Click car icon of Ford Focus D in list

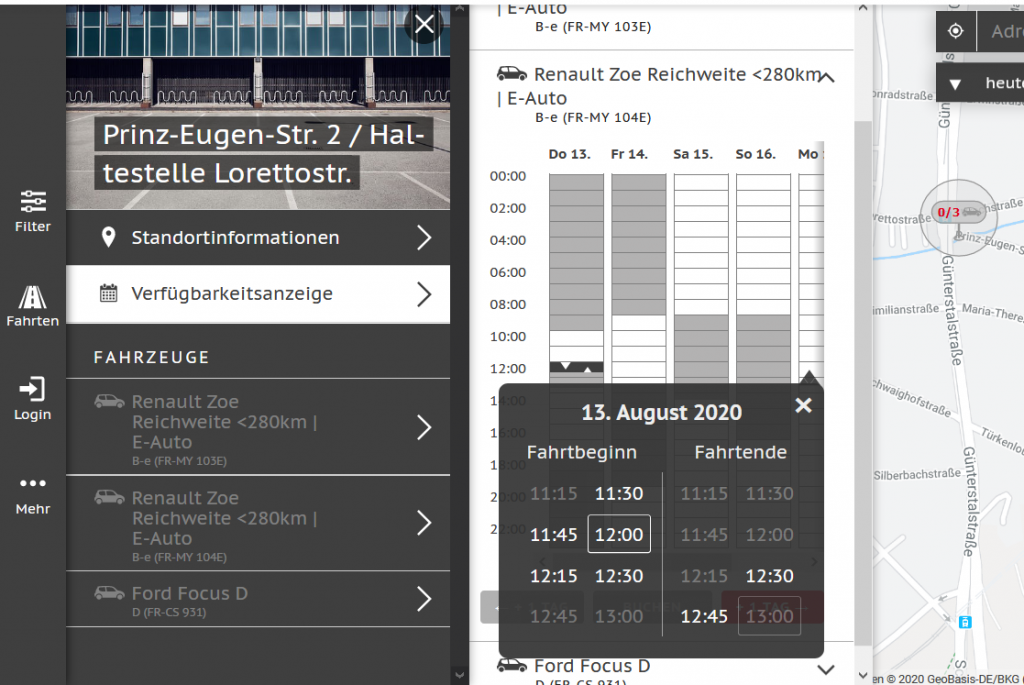click(110, 592)
